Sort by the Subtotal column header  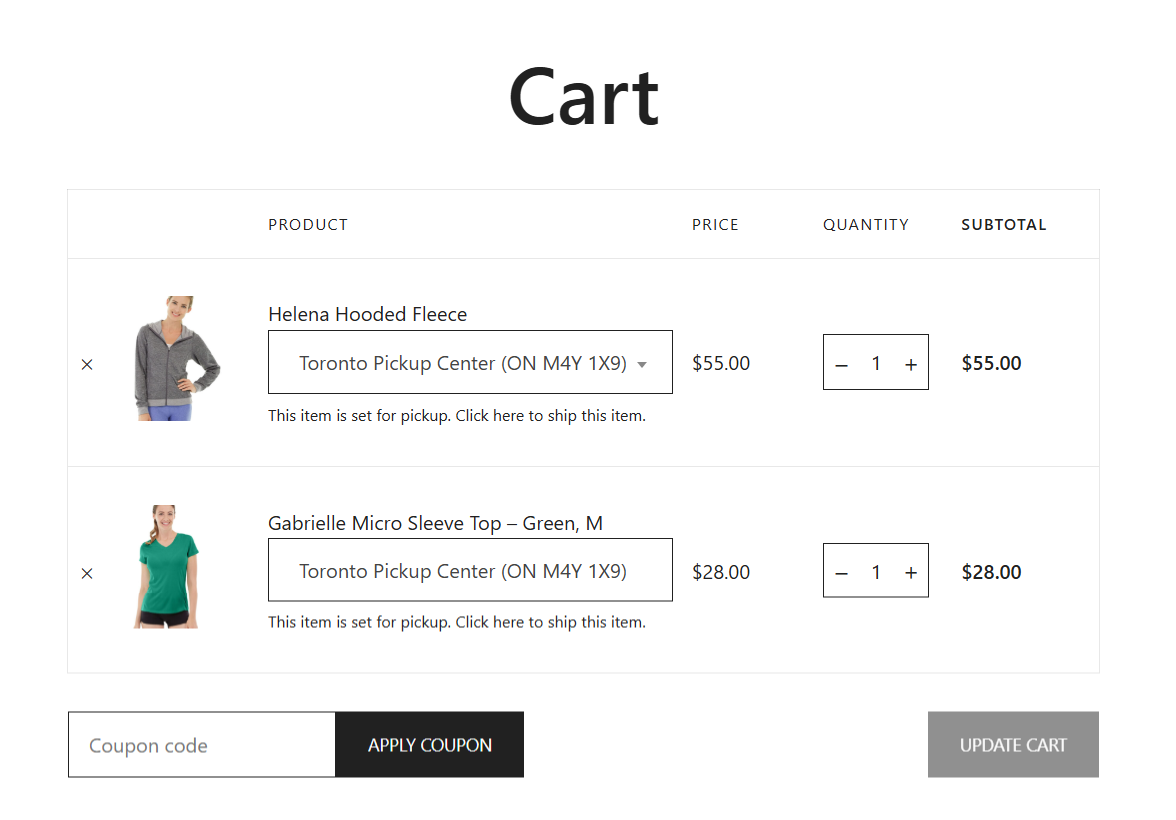pyautogui.click(x=1003, y=224)
